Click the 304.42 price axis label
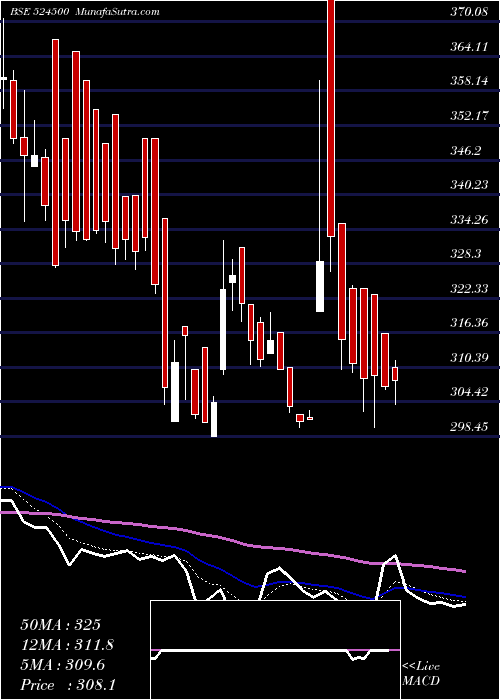 pyautogui.click(x=469, y=392)
